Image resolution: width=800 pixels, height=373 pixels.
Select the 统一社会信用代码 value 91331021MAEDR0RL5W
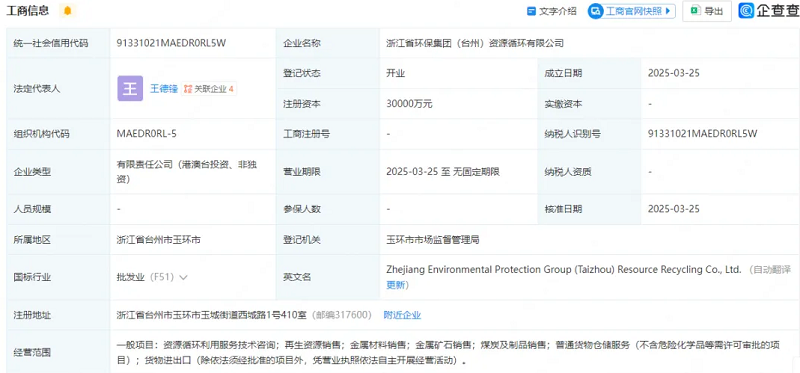click(171, 43)
